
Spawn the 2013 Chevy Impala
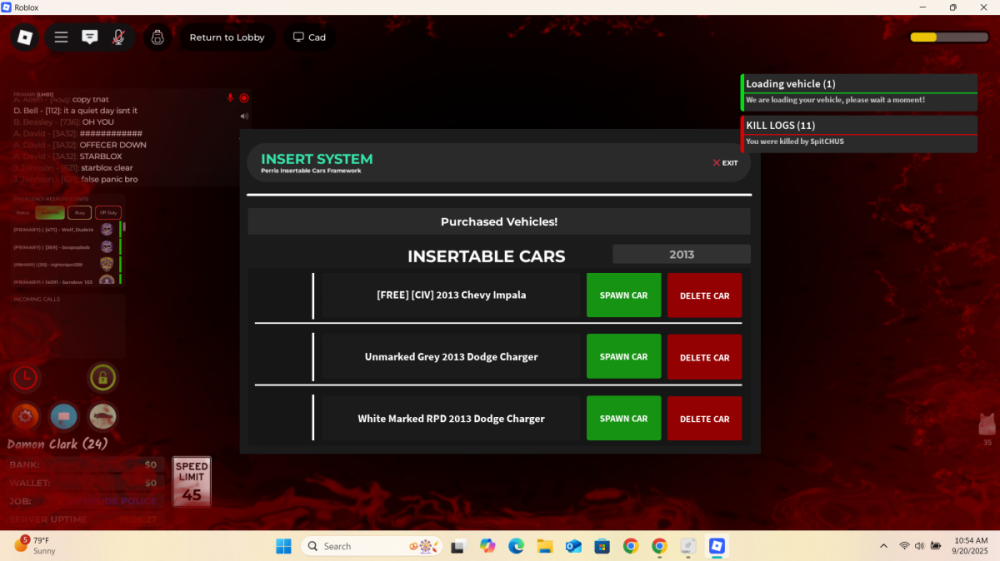click(623, 296)
